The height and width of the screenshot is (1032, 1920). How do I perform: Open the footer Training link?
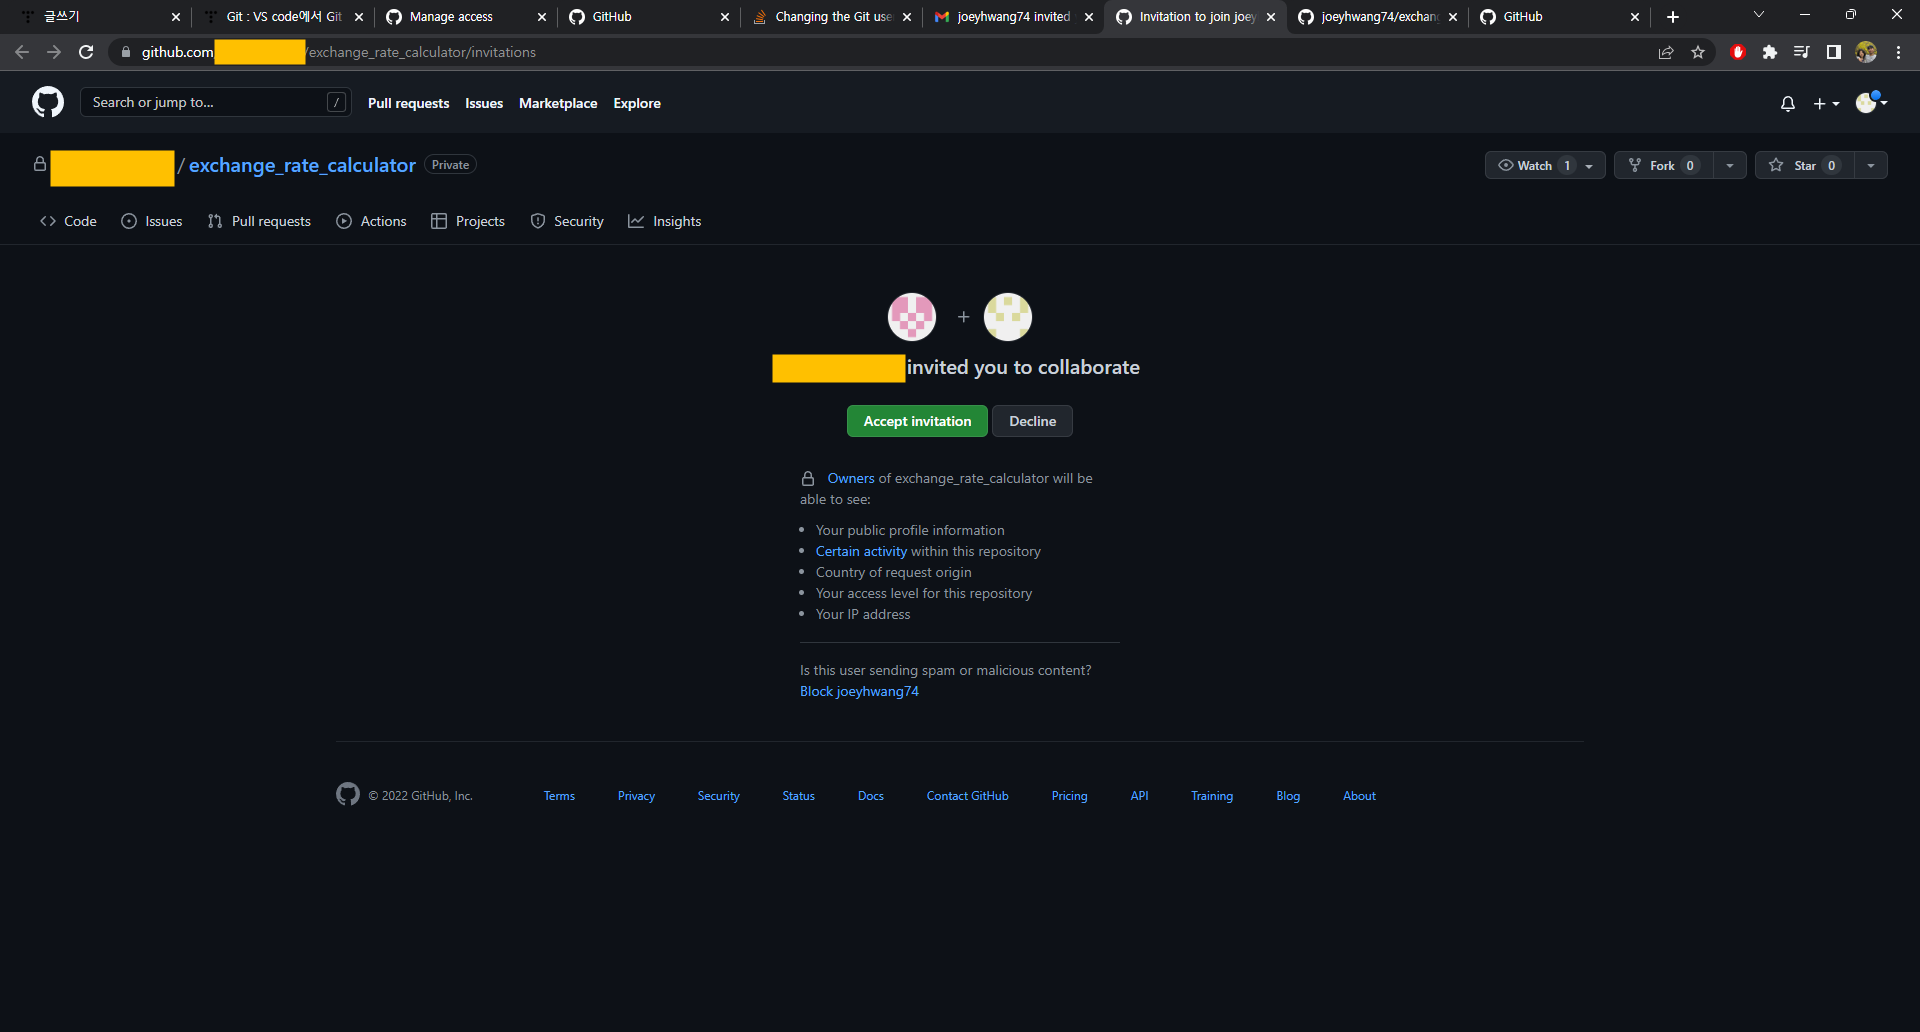[x=1211, y=796]
